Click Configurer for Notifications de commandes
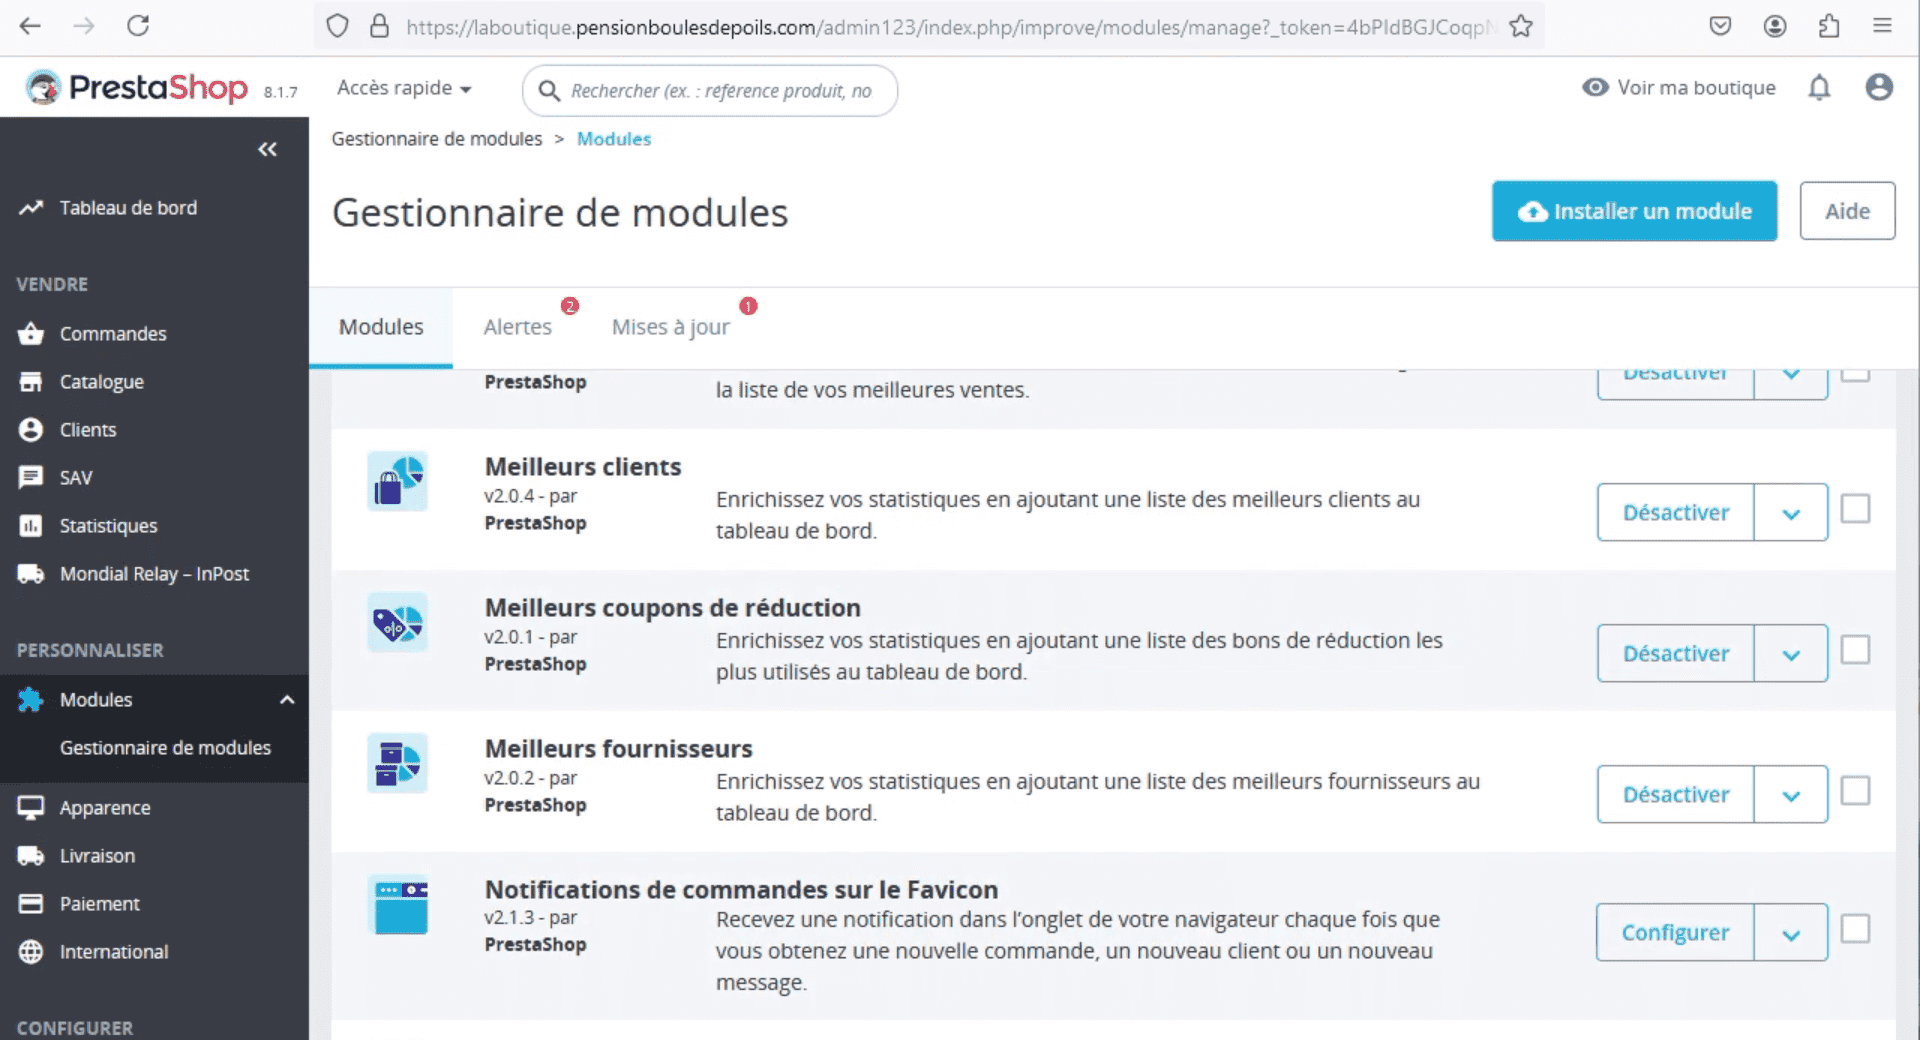This screenshot has height=1040, width=1920. 1675,933
